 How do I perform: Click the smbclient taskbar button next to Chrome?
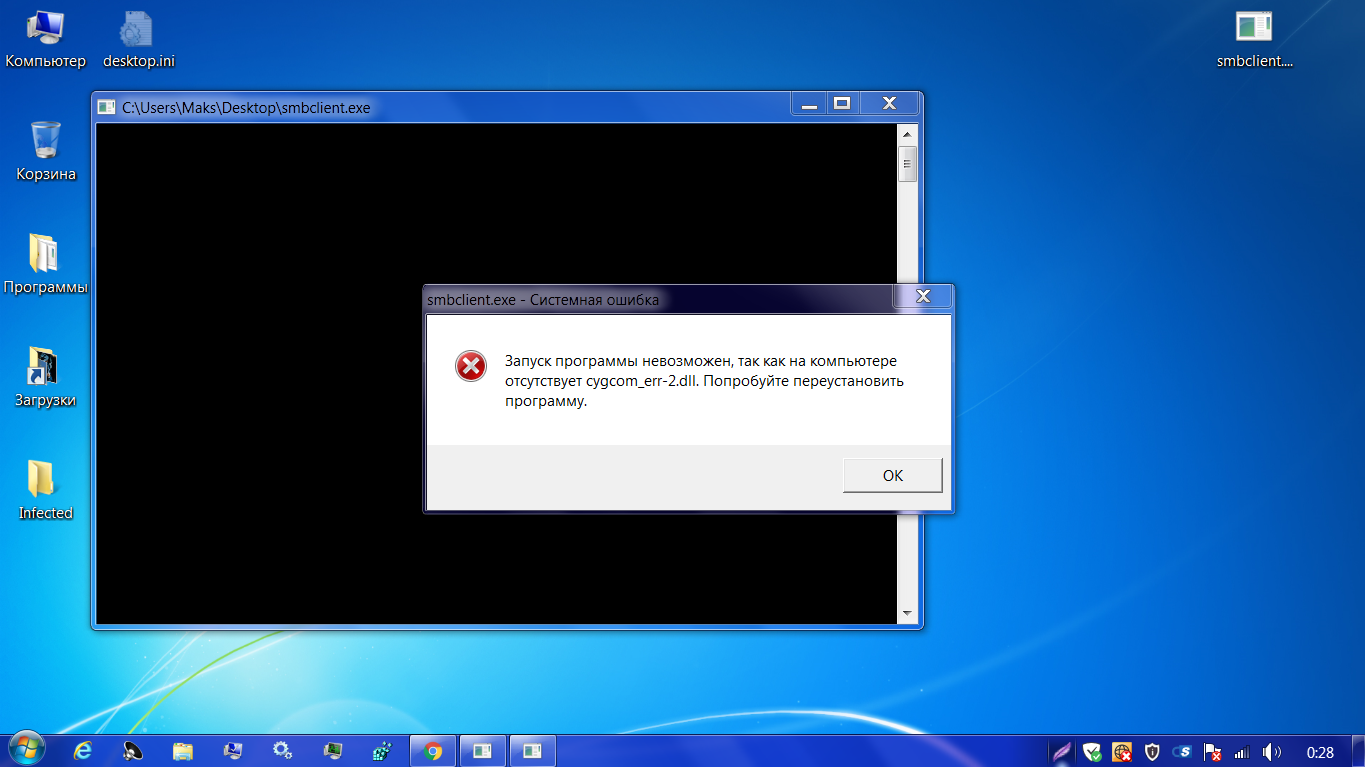[483, 751]
